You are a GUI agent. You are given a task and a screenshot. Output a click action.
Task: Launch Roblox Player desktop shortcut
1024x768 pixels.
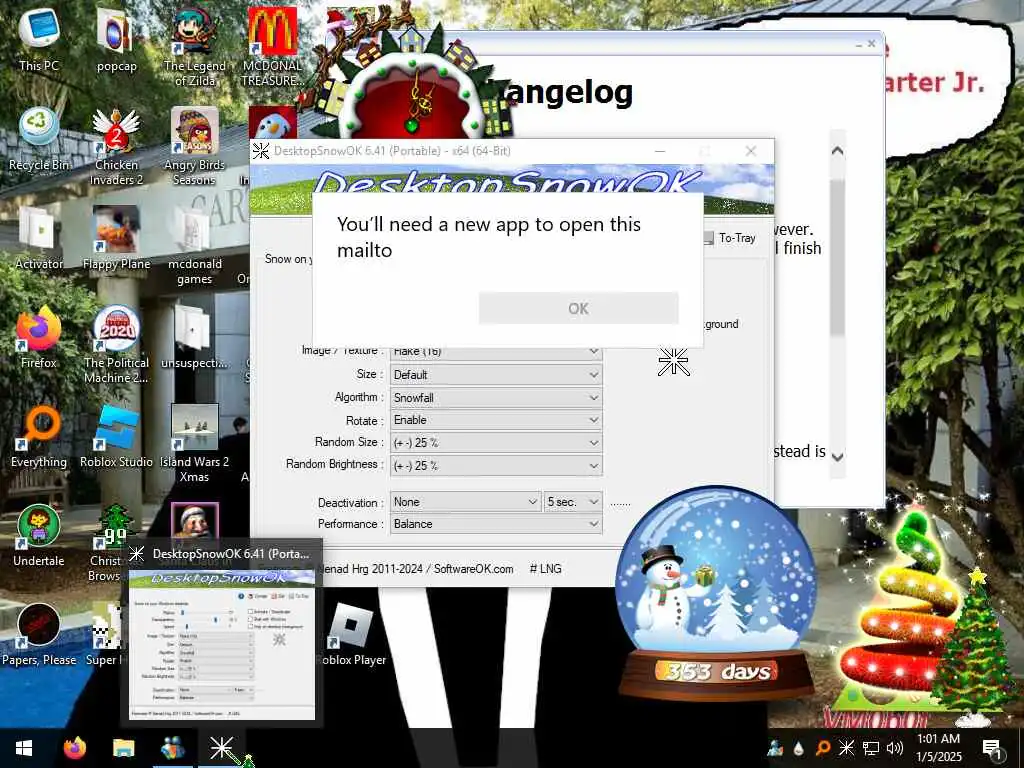pos(351,635)
